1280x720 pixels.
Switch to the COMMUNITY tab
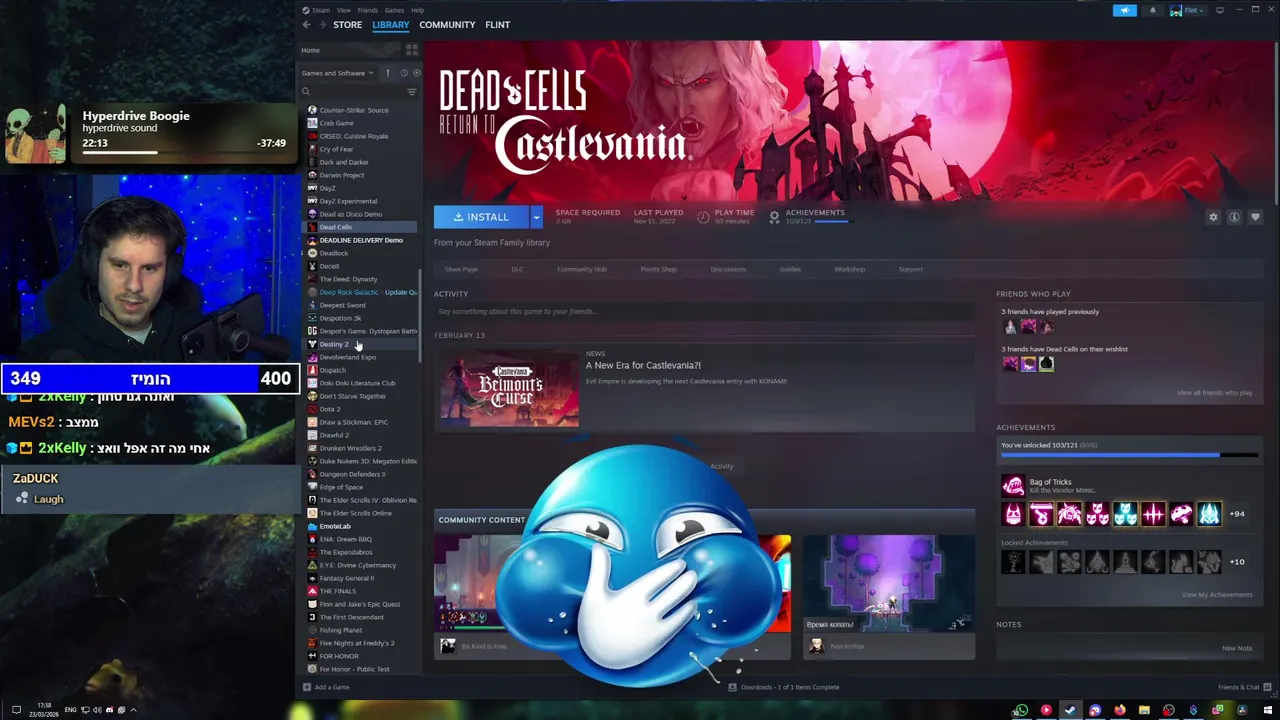447,25
